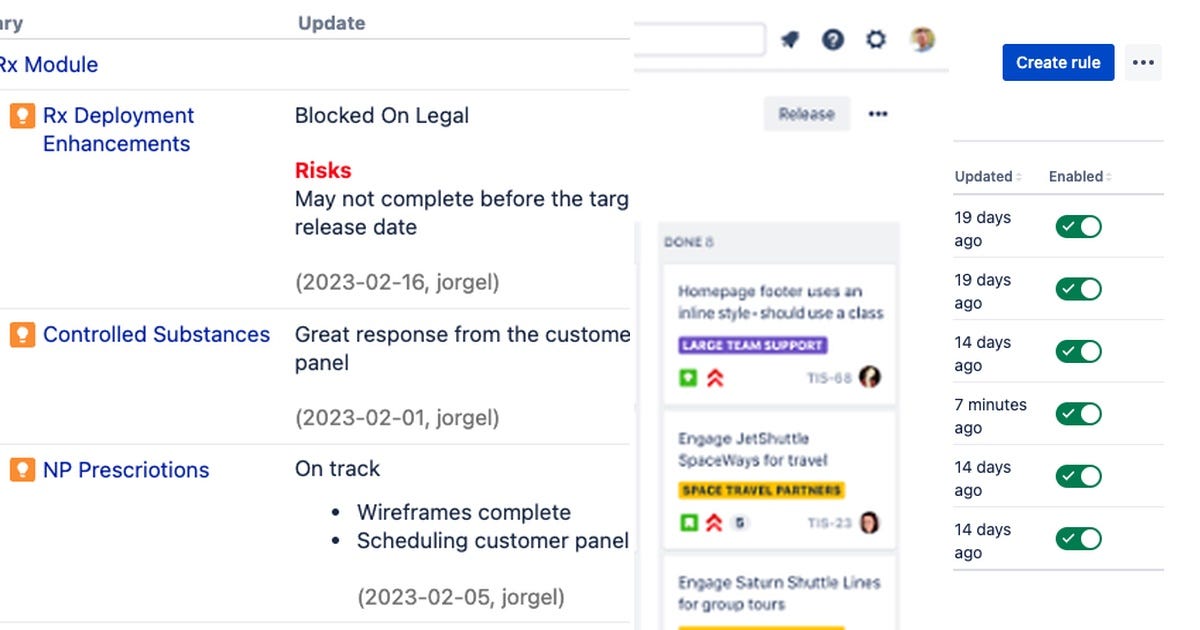Open the more options menu beside Create rule
Image resolution: width=1200 pixels, height=630 pixels.
[x=1143, y=62]
